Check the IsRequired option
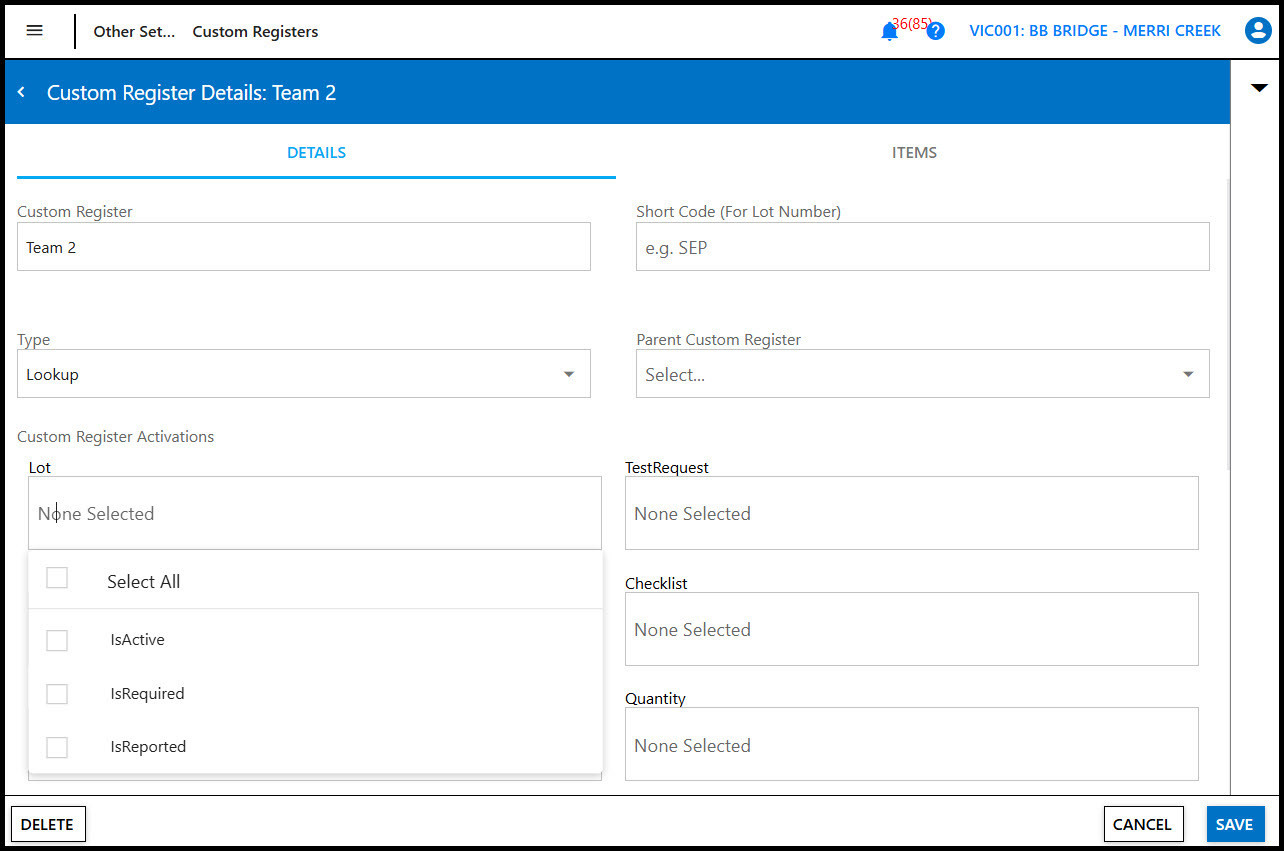The width and height of the screenshot is (1284, 851). (x=57, y=694)
